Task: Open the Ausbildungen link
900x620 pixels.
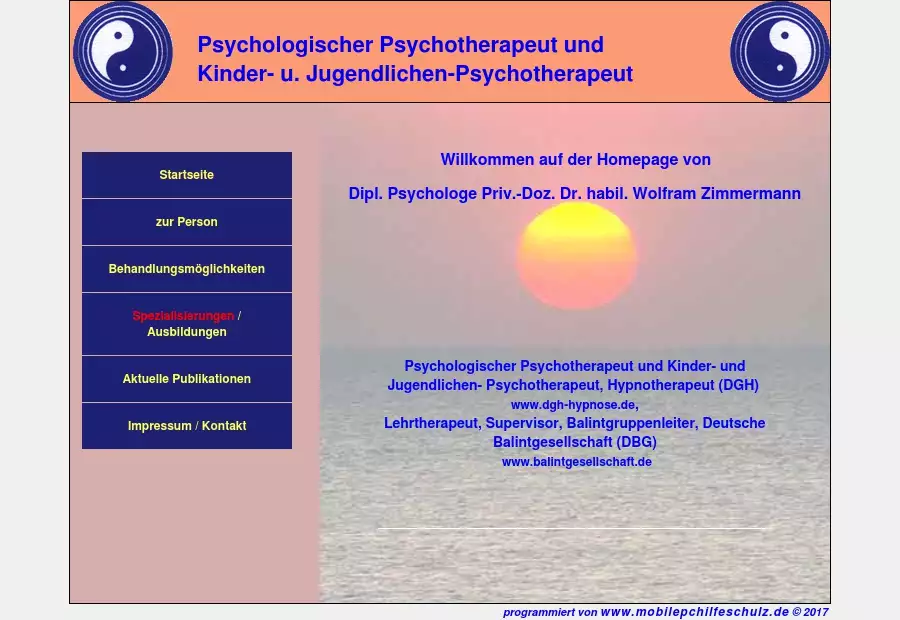Action: pyautogui.click(x=187, y=332)
